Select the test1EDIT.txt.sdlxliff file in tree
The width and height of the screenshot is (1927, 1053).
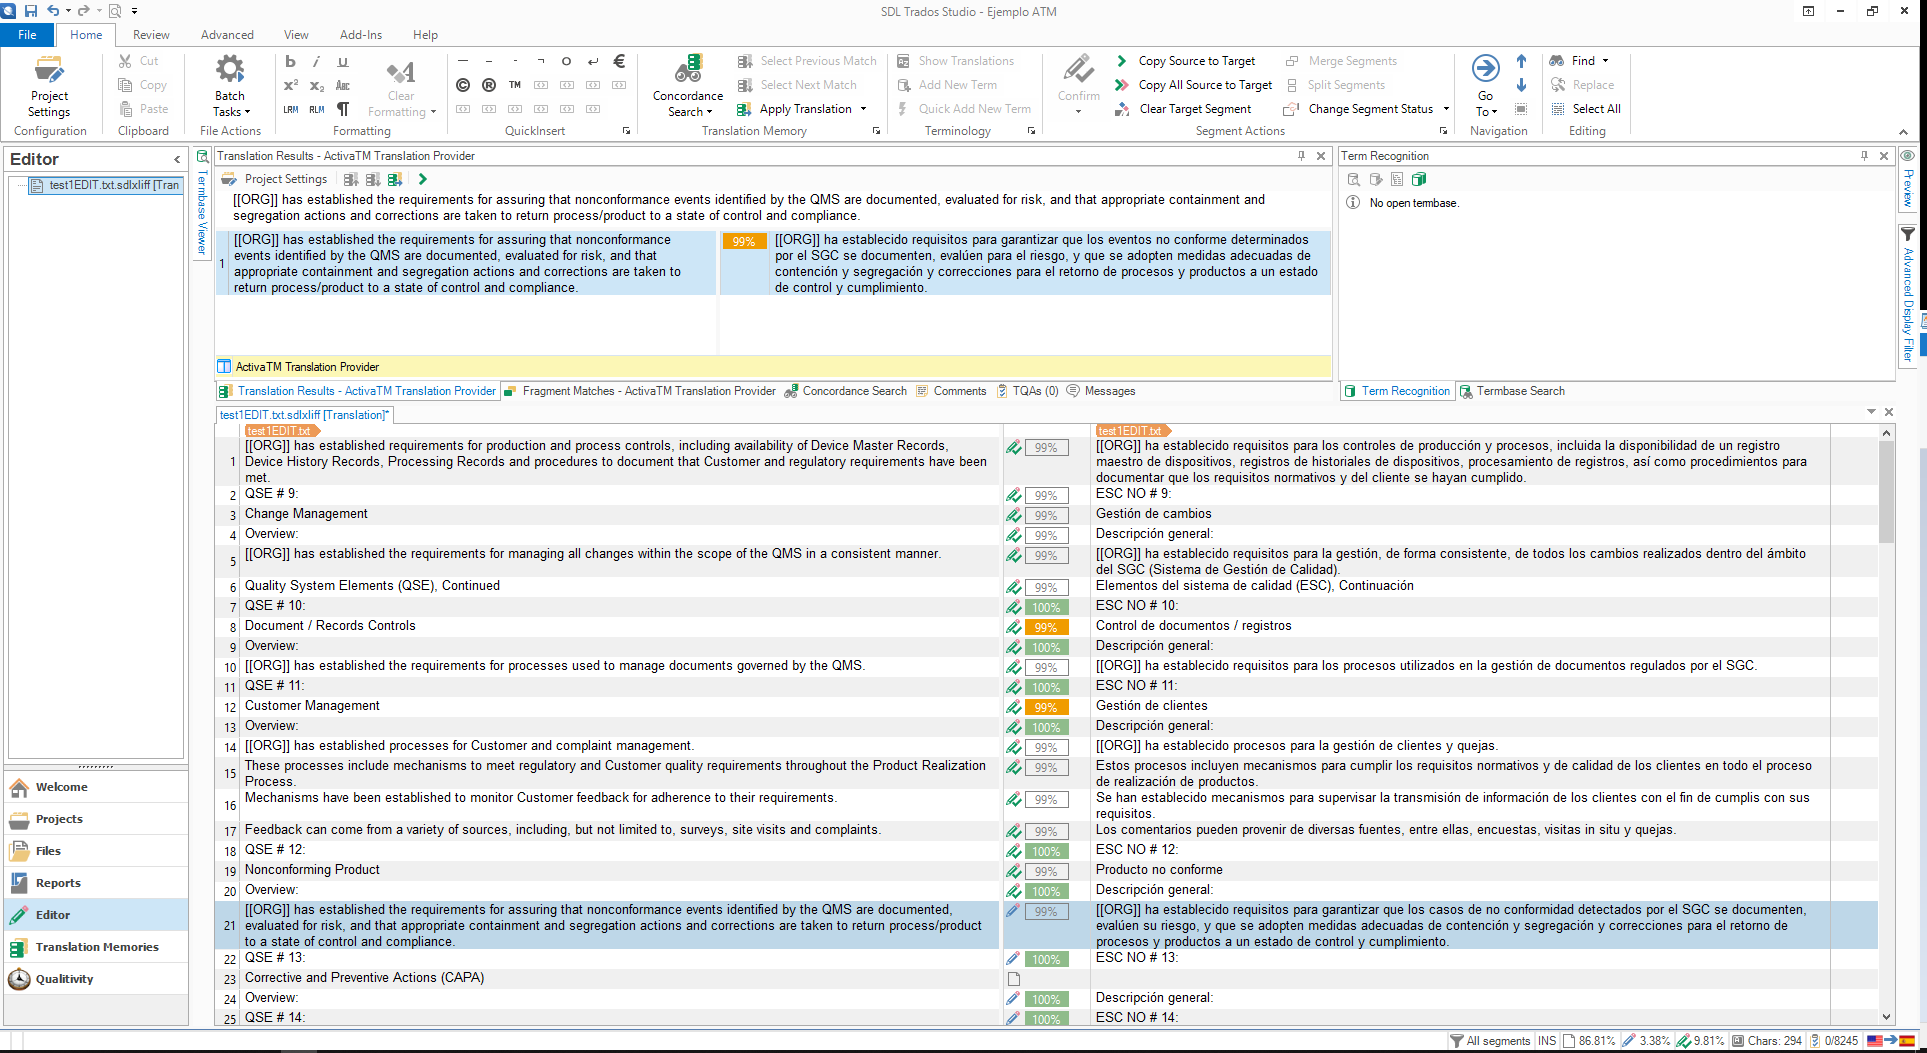click(x=105, y=185)
